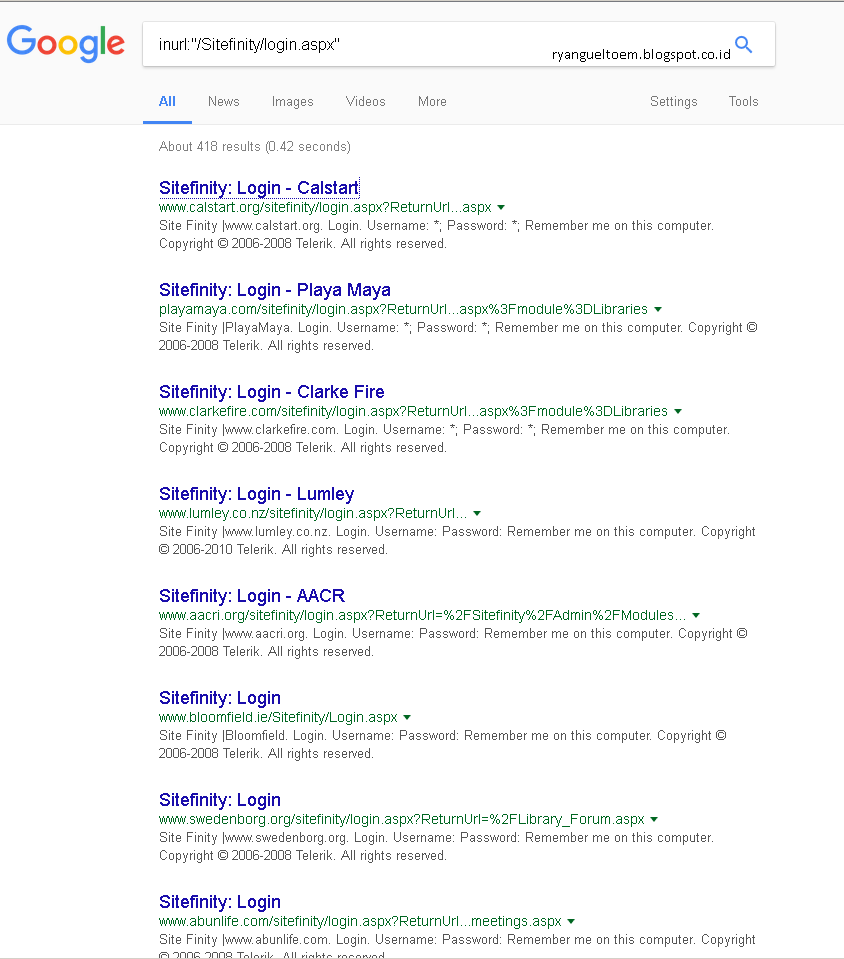
Task: Click the blue search magnifier icon
Action: point(744,44)
